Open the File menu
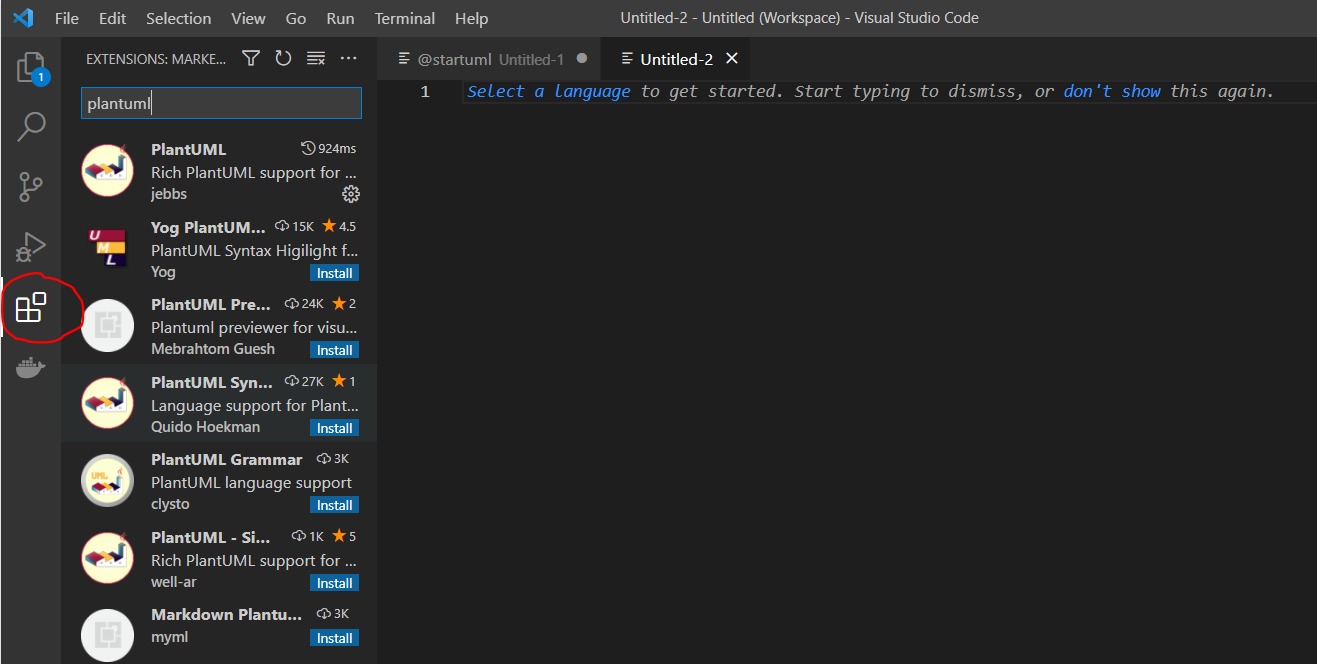The image size is (1317, 664). click(67, 18)
